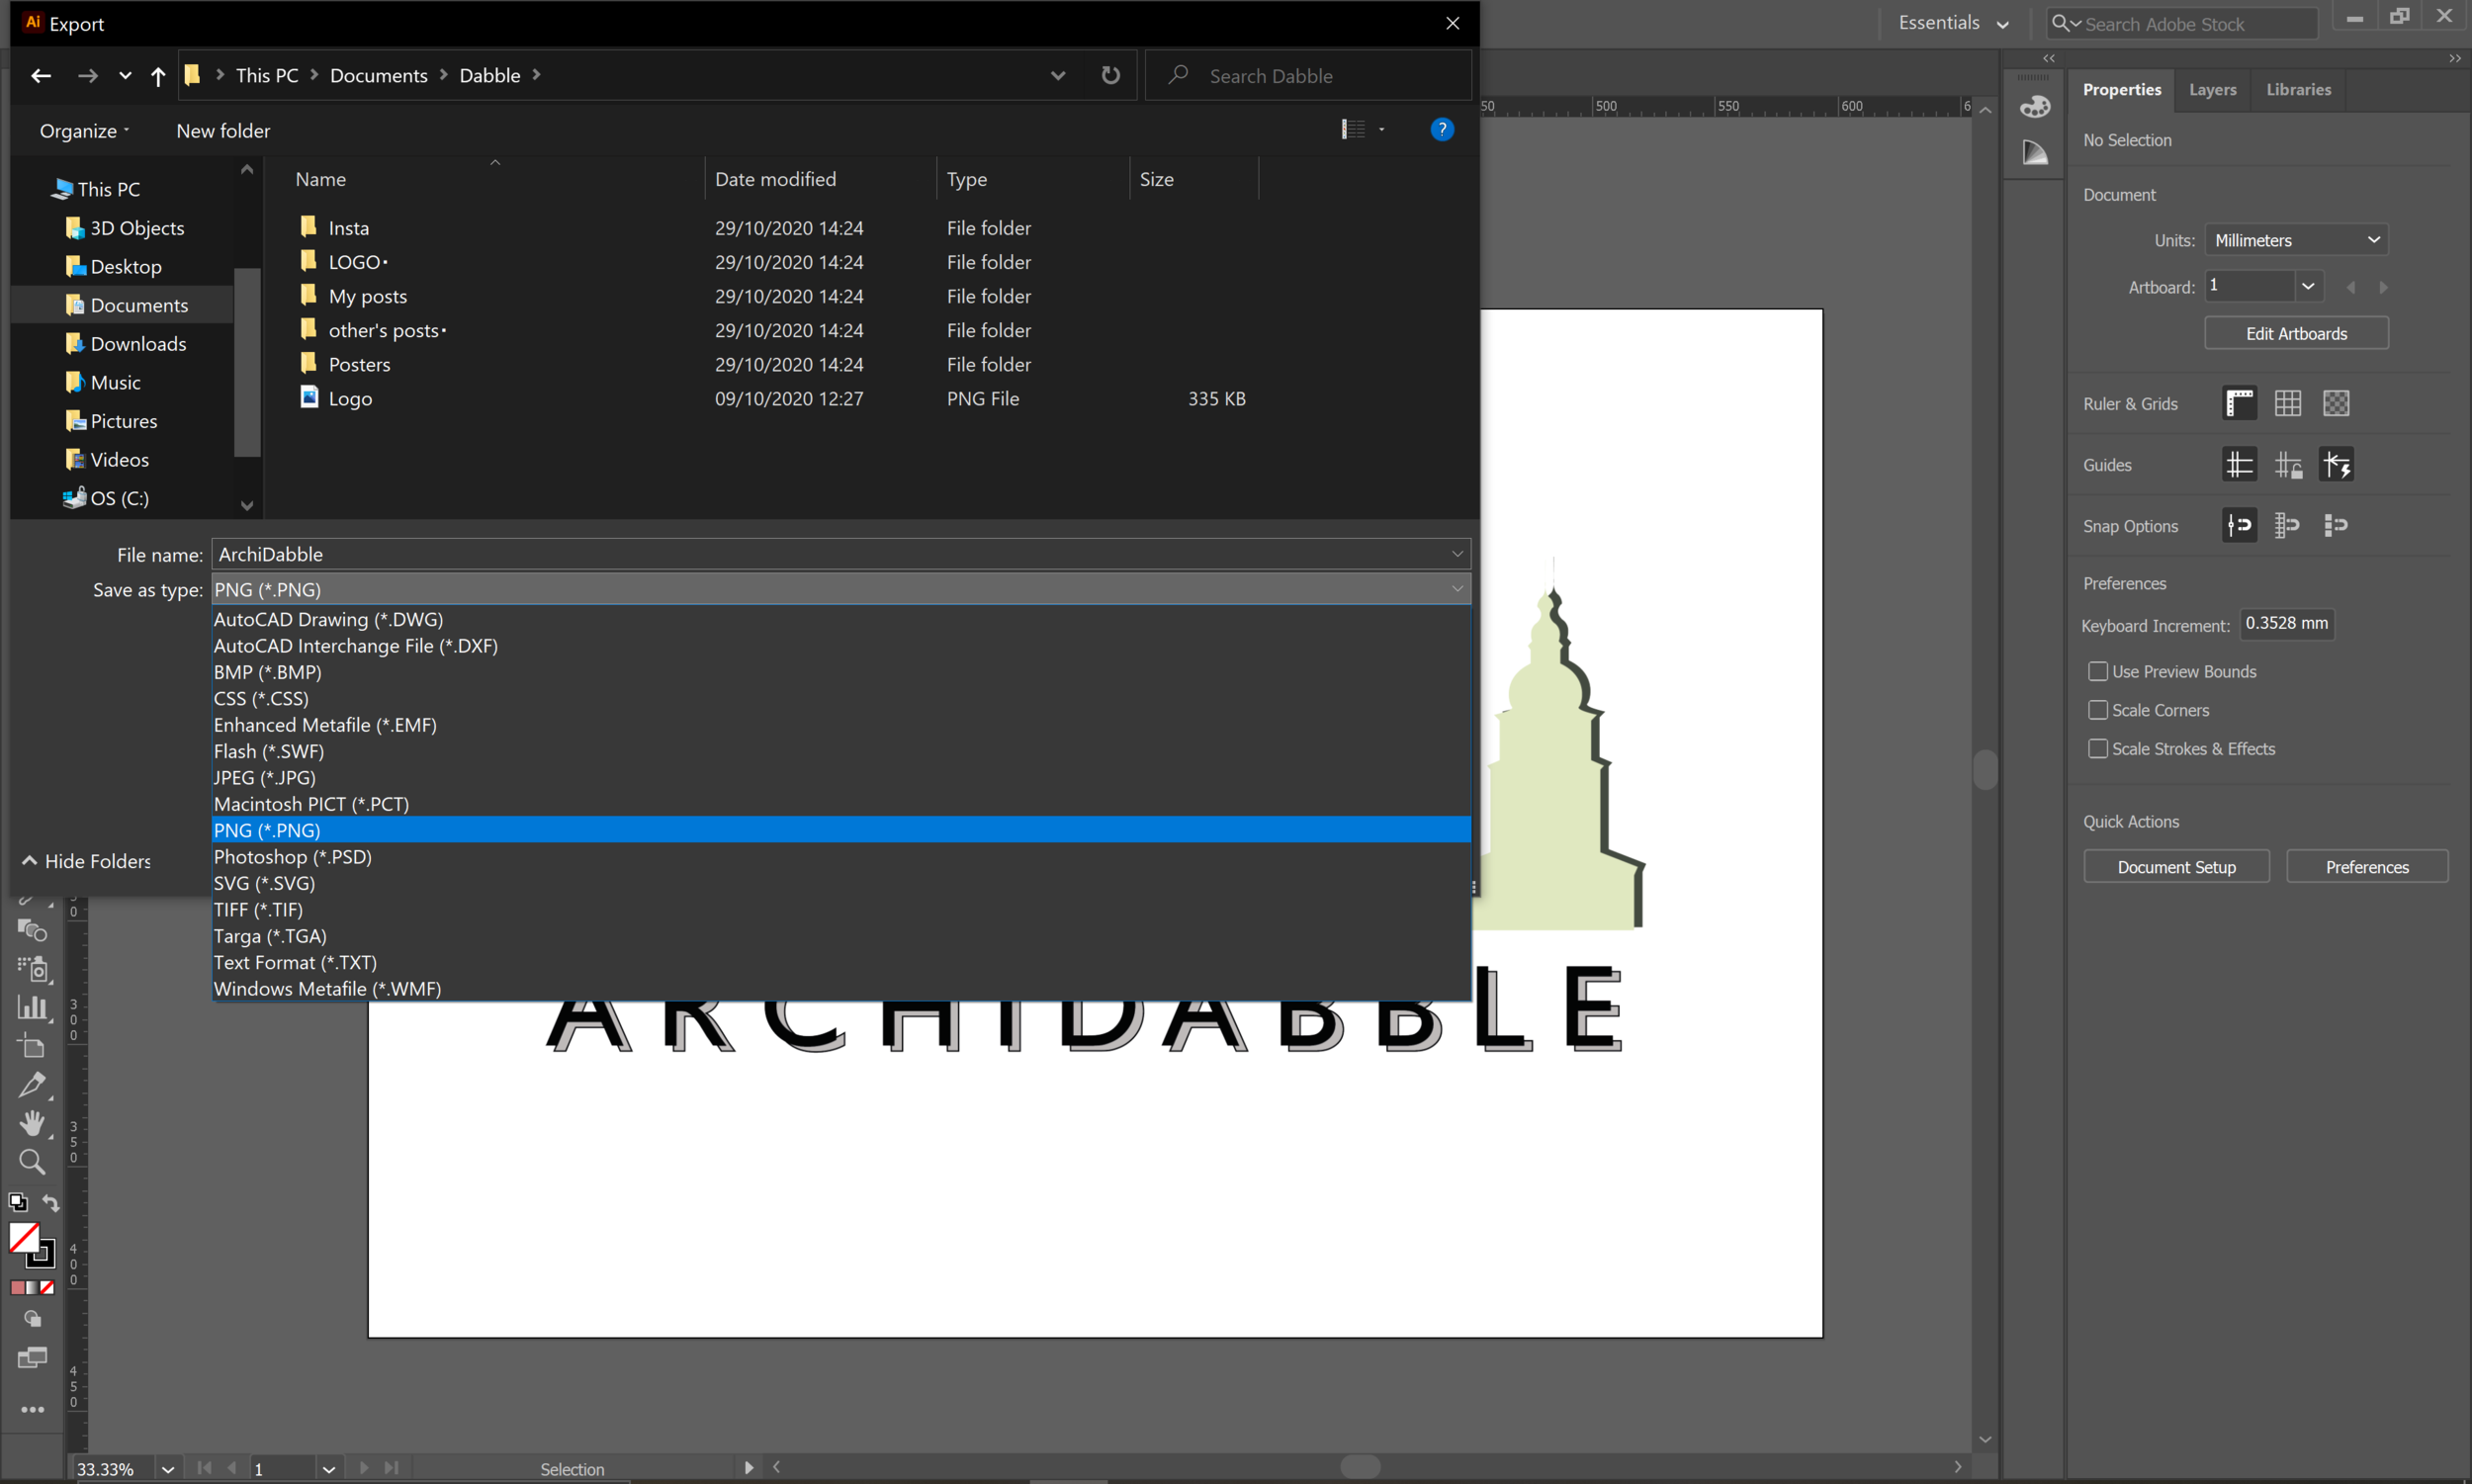This screenshot has height=1484, width=2472.
Task: Switch to the Libraries tab
Action: 2298,90
